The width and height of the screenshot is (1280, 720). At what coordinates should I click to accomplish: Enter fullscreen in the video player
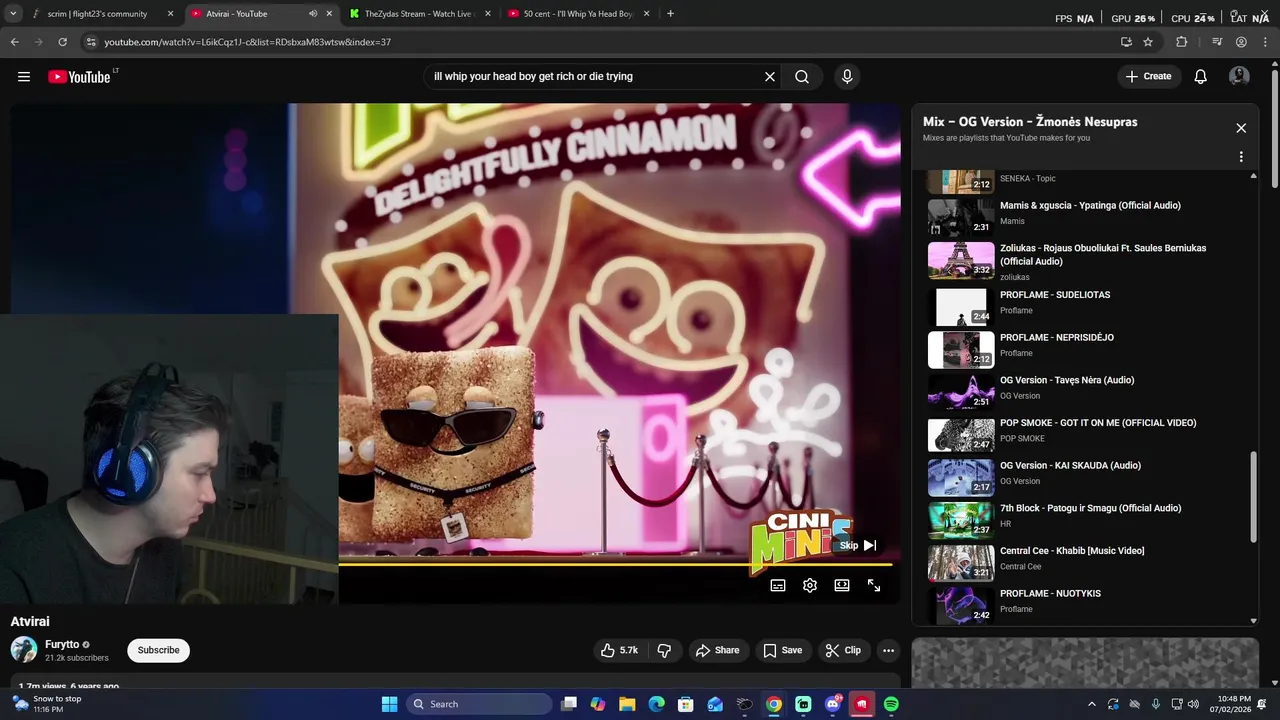[874, 586]
